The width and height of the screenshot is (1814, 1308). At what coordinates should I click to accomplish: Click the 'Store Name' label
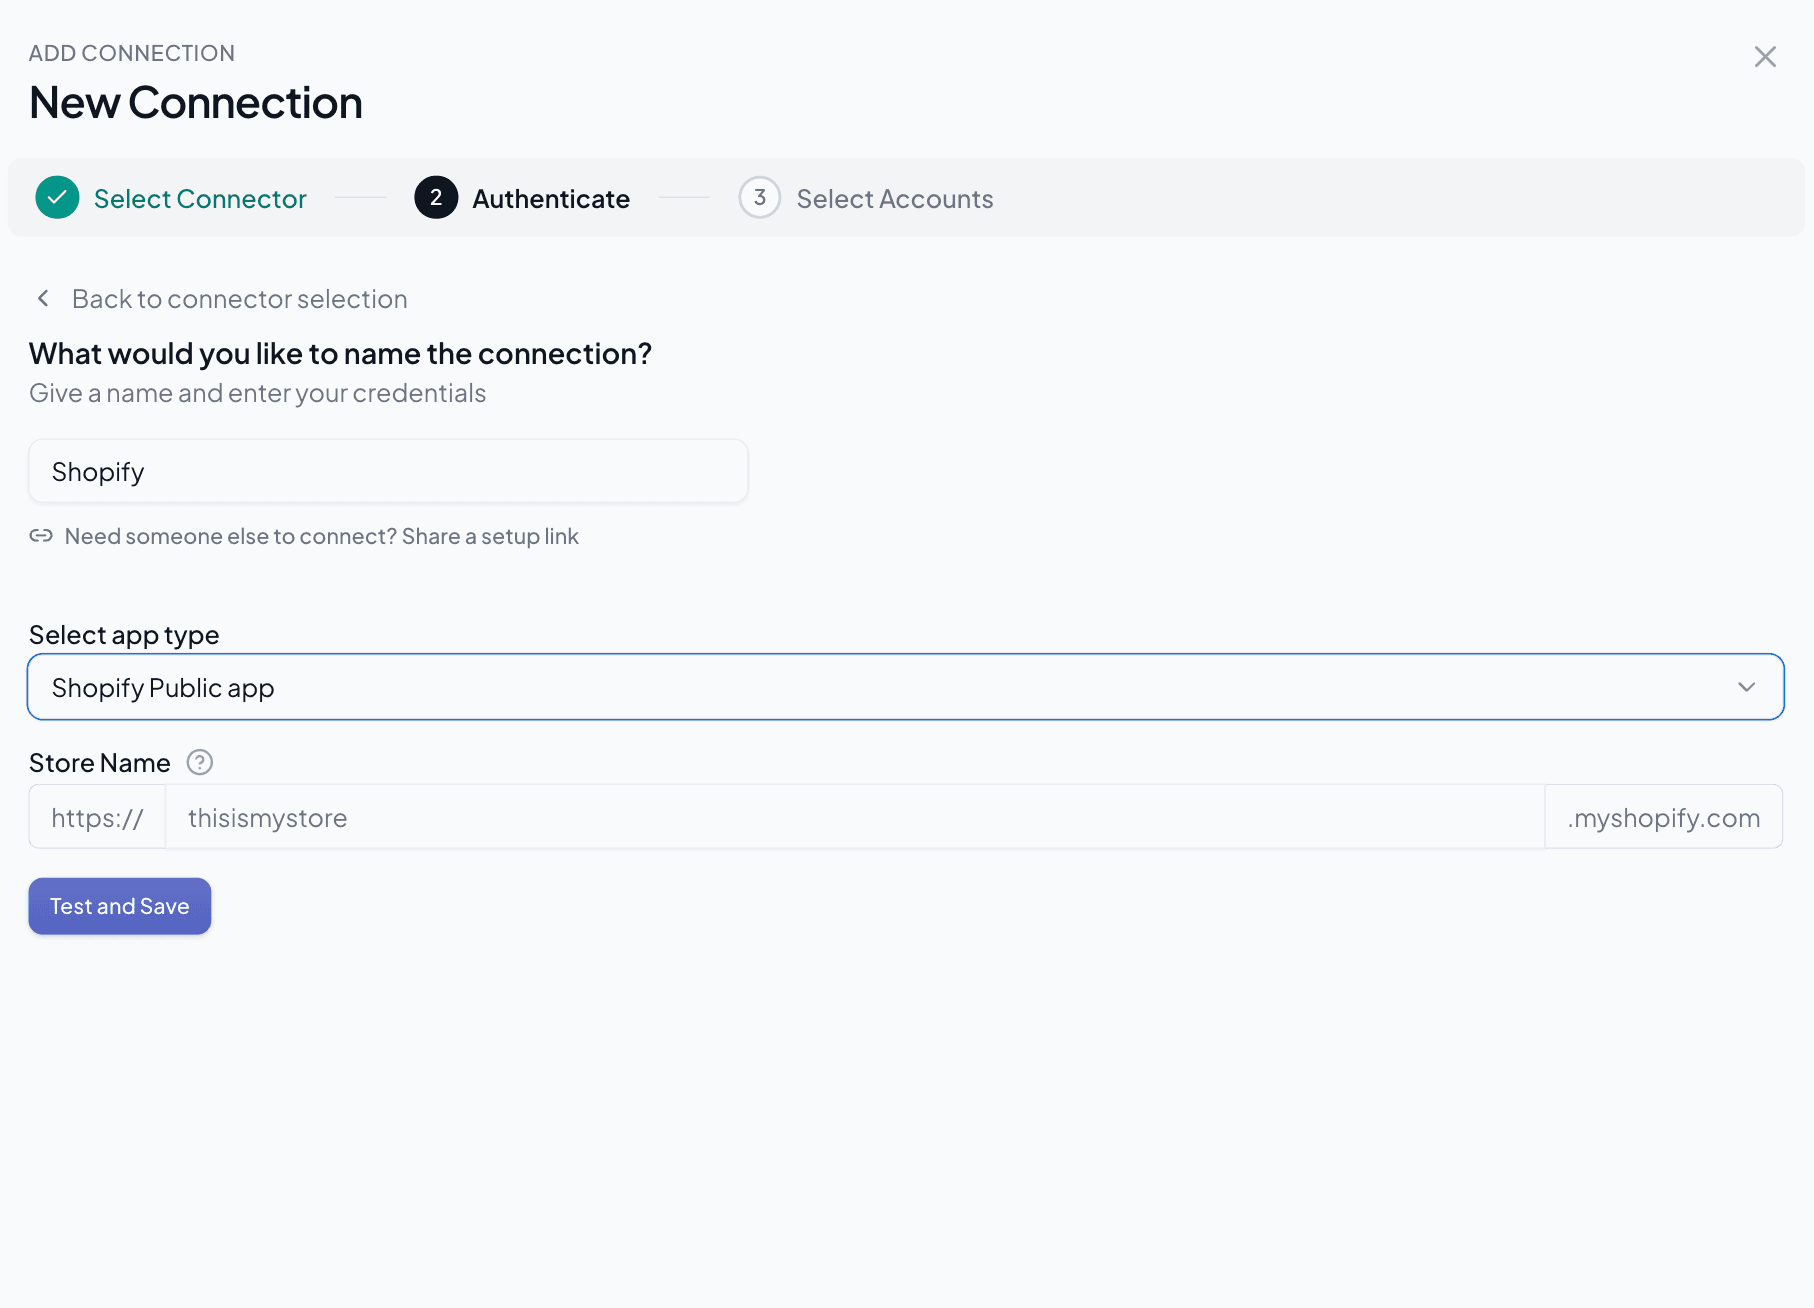[x=100, y=763]
